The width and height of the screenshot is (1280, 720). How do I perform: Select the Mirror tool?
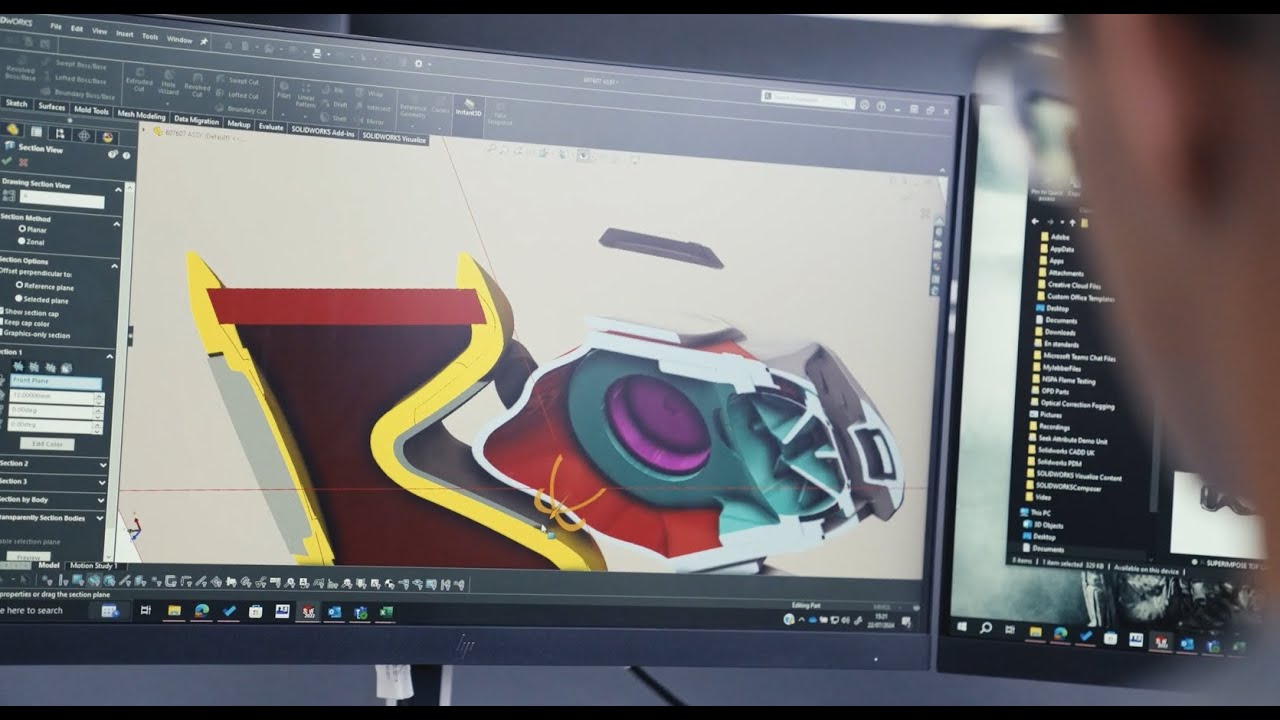click(369, 121)
